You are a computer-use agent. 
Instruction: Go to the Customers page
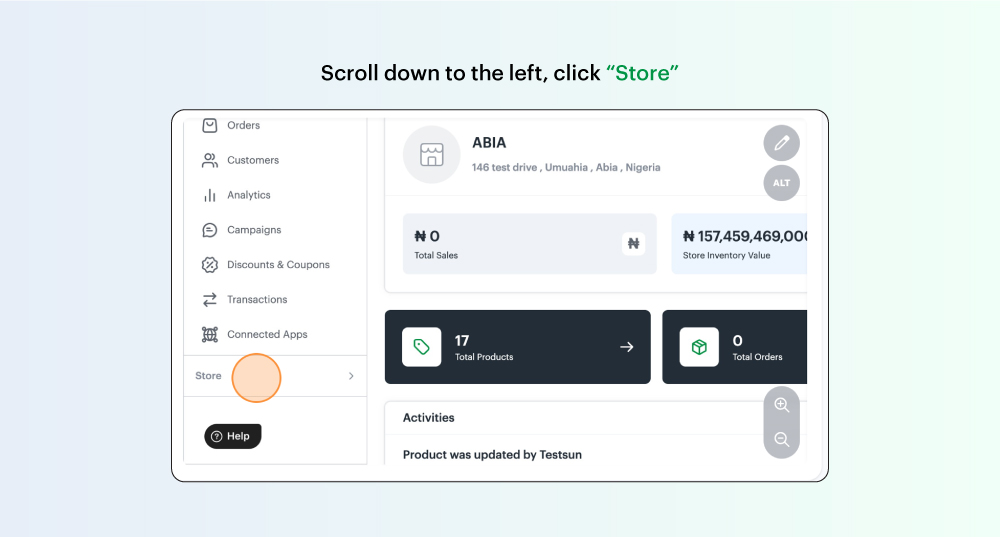point(253,160)
